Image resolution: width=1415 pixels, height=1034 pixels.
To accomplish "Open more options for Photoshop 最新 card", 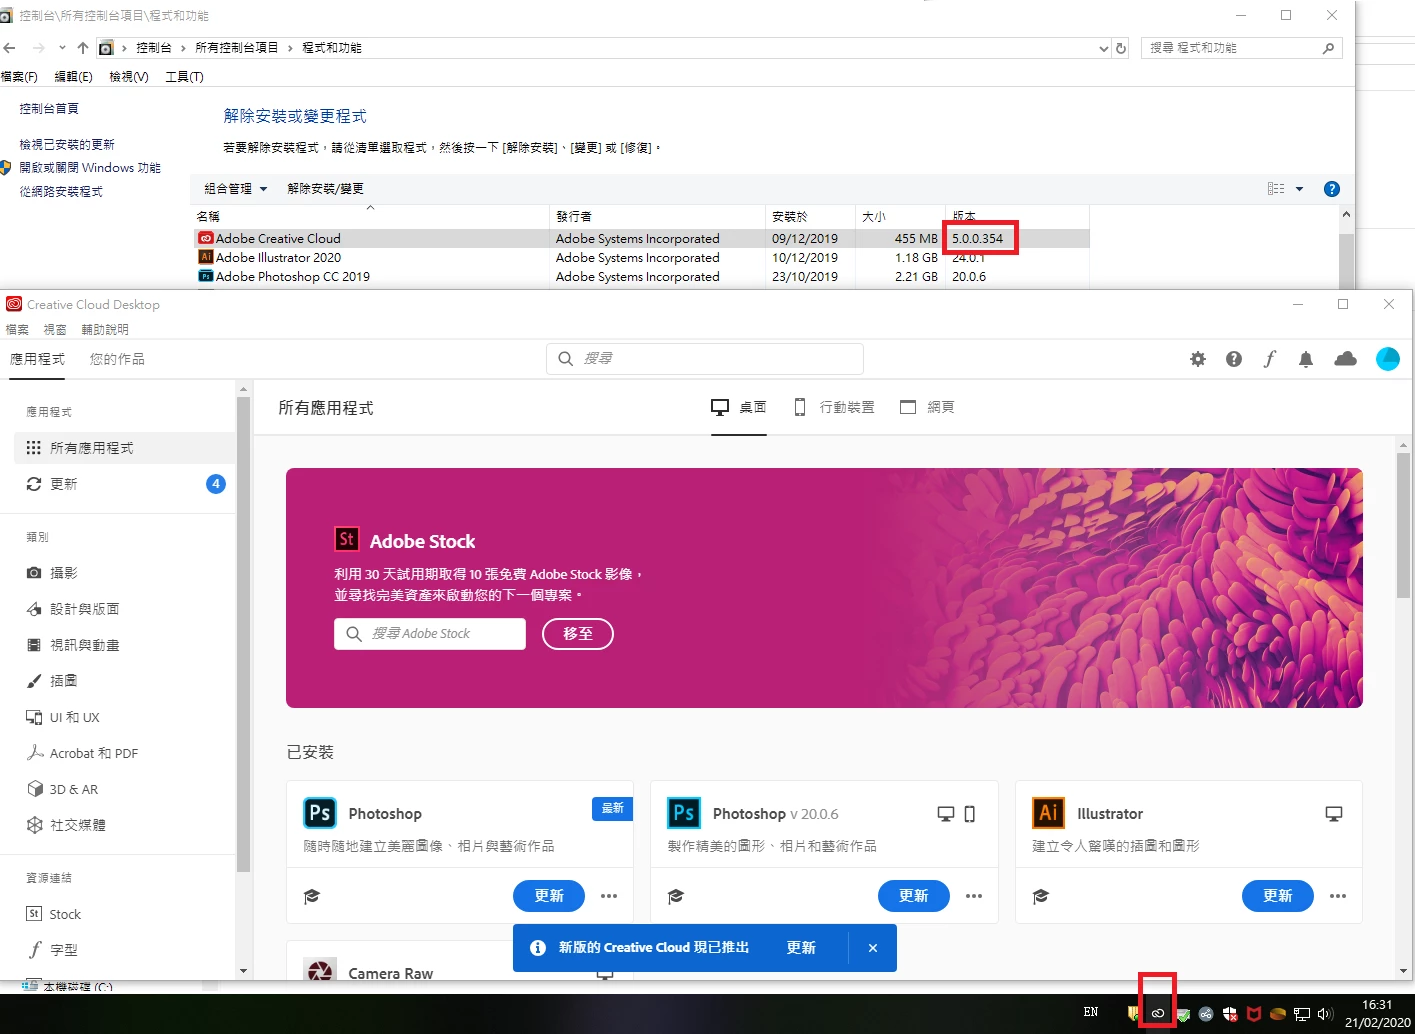I will [x=609, y=896].
